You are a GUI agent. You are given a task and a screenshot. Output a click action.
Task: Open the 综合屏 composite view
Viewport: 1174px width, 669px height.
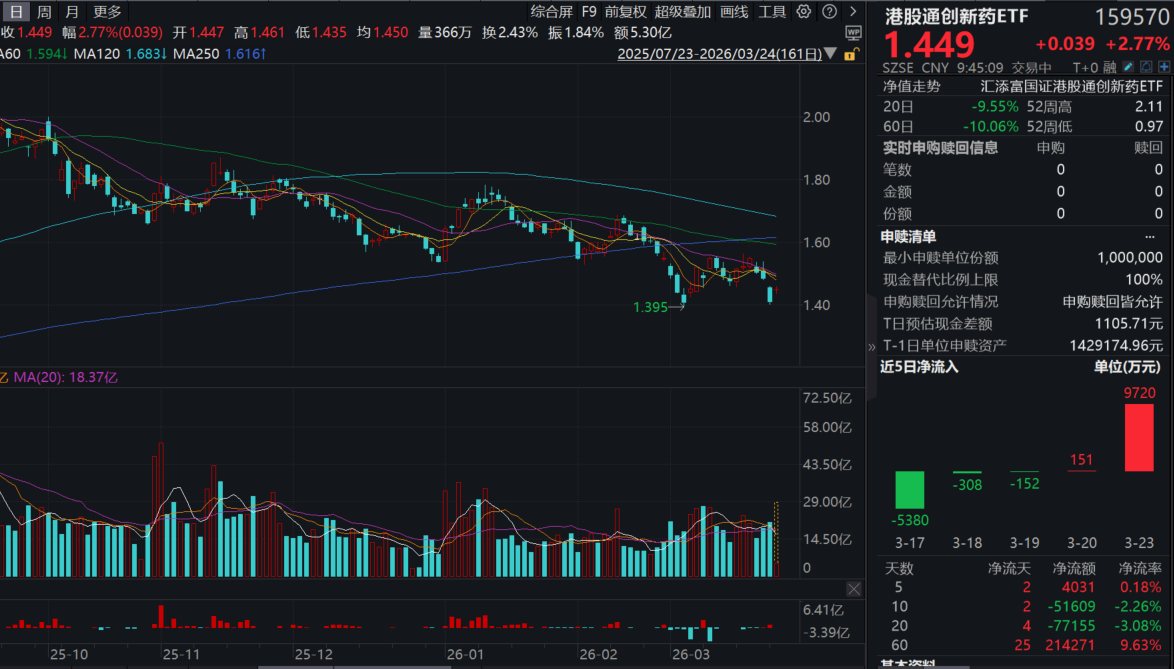point(551,12)
